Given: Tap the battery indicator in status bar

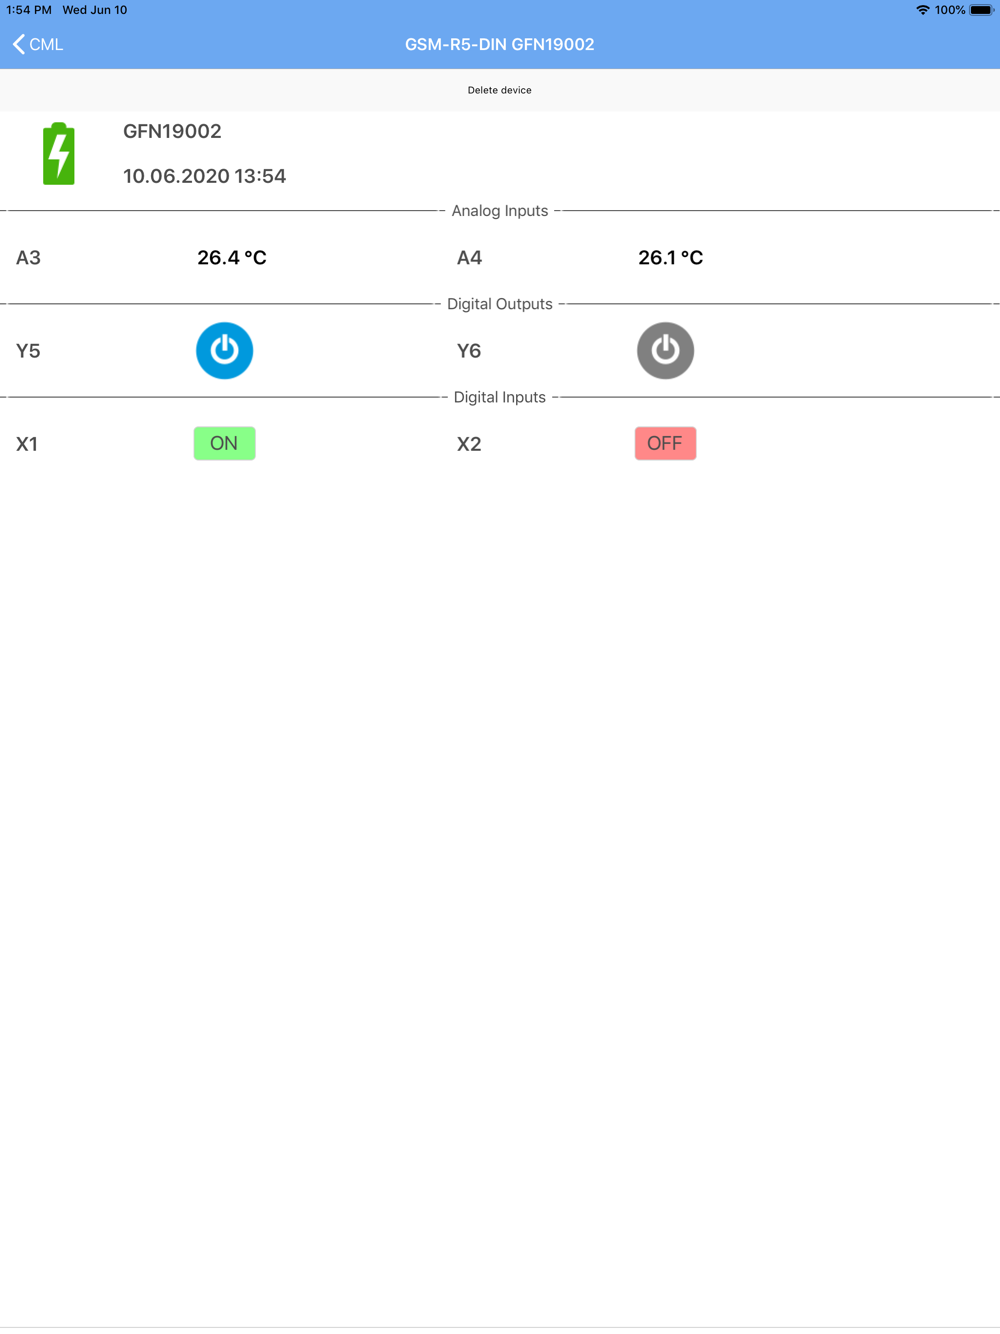Looking at the screenshot, I should [981, 10].
